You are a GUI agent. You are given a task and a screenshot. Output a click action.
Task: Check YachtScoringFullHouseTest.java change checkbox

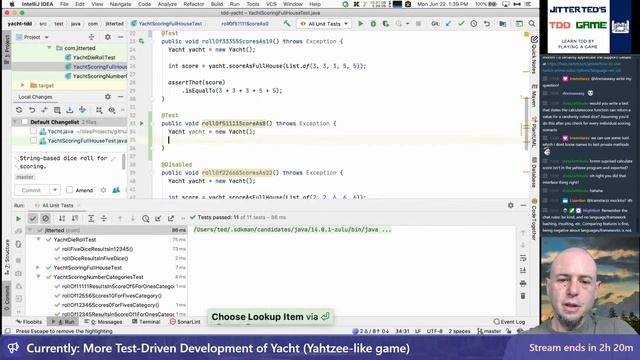tap(33, 140)
